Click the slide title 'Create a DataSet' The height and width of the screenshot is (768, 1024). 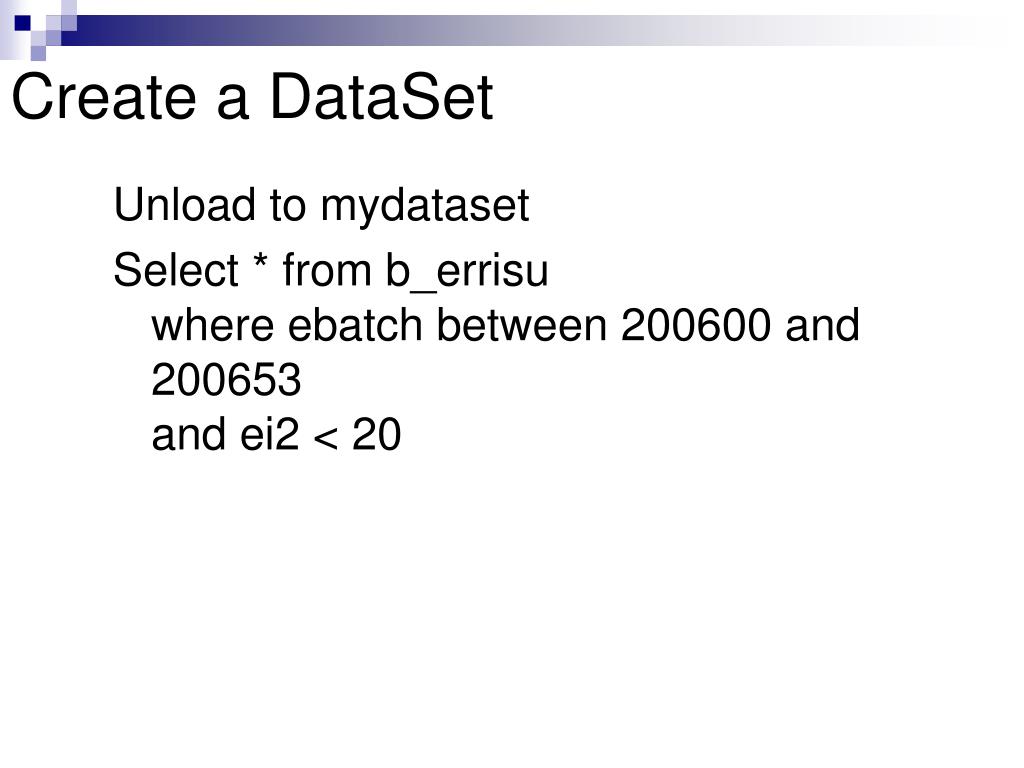click(252, 98)
